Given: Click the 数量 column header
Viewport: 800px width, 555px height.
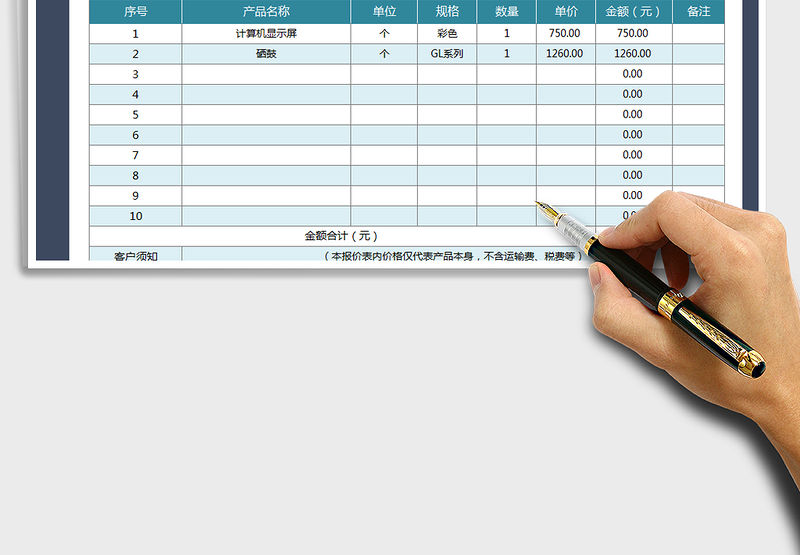Looking at the screenshot, I should click(506, 12).
